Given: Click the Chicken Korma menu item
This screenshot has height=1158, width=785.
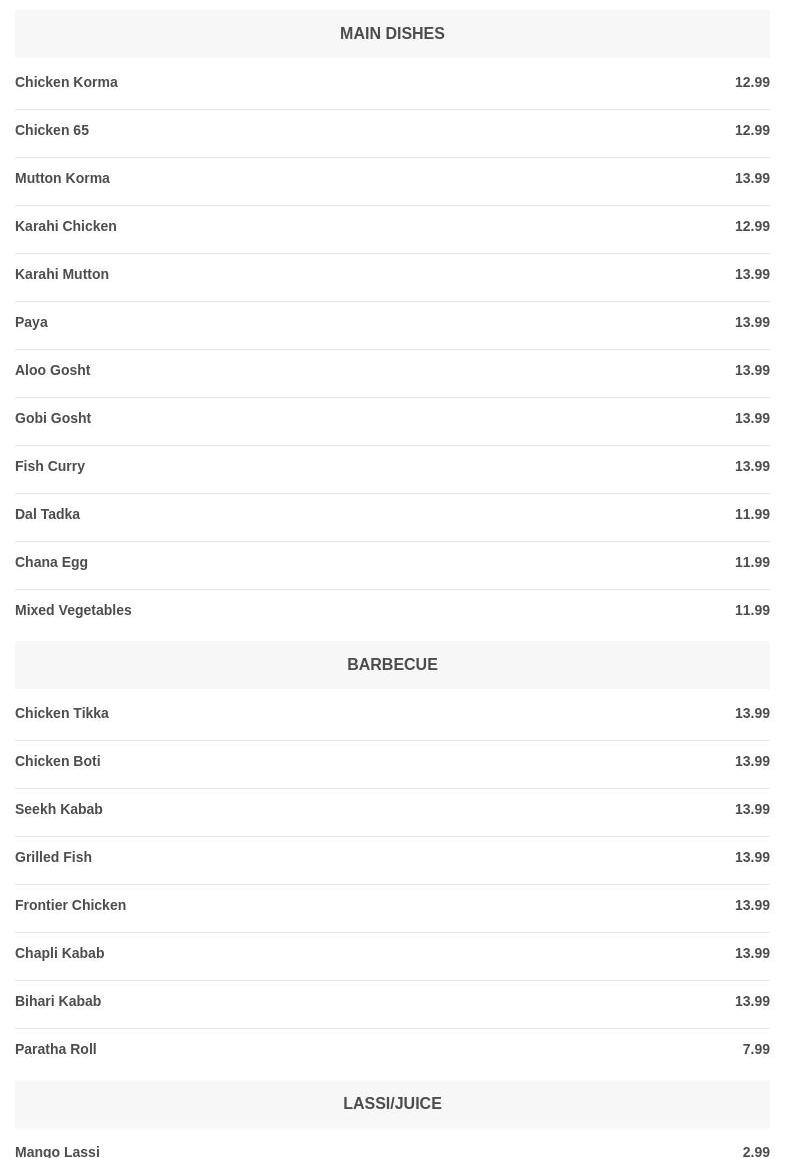Looking at the screenshot, I should [x=66, y=82].
